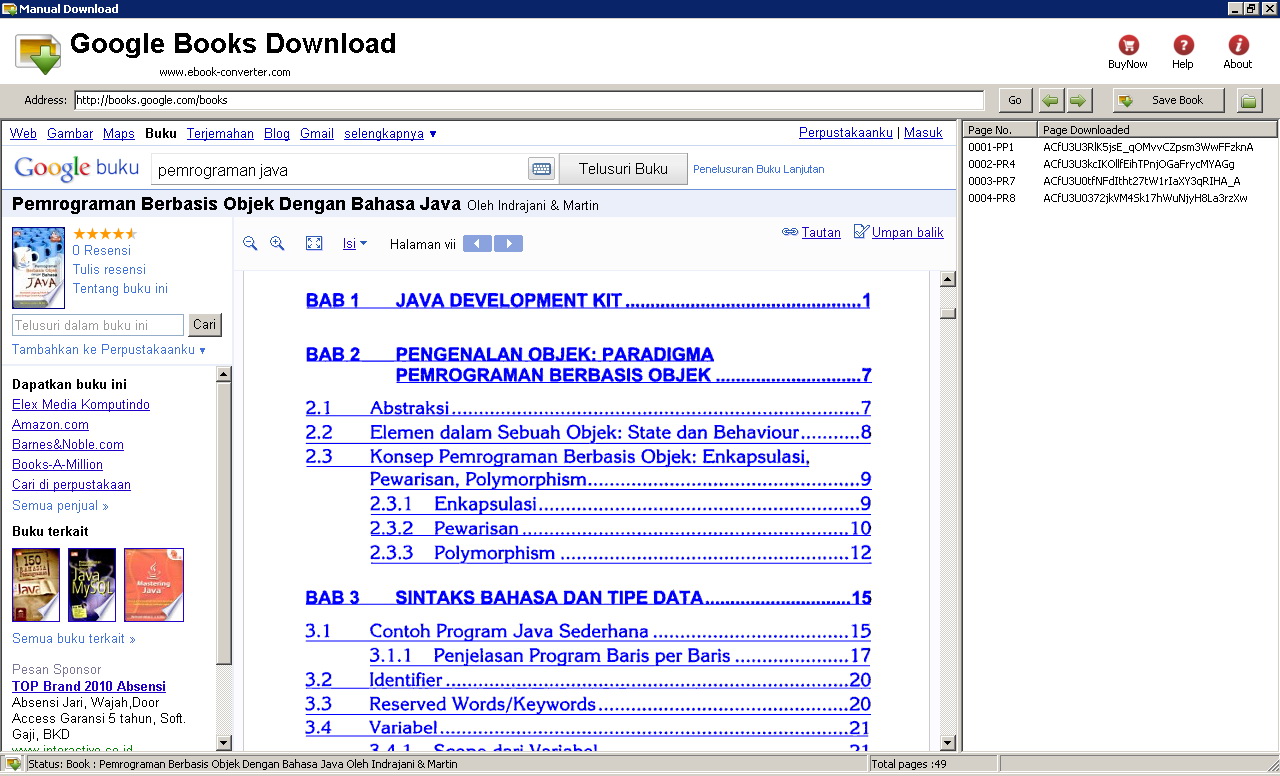This screenshot has width=1280, height=776.
Task: Click the Google Books search box
Action: (339, 170)
